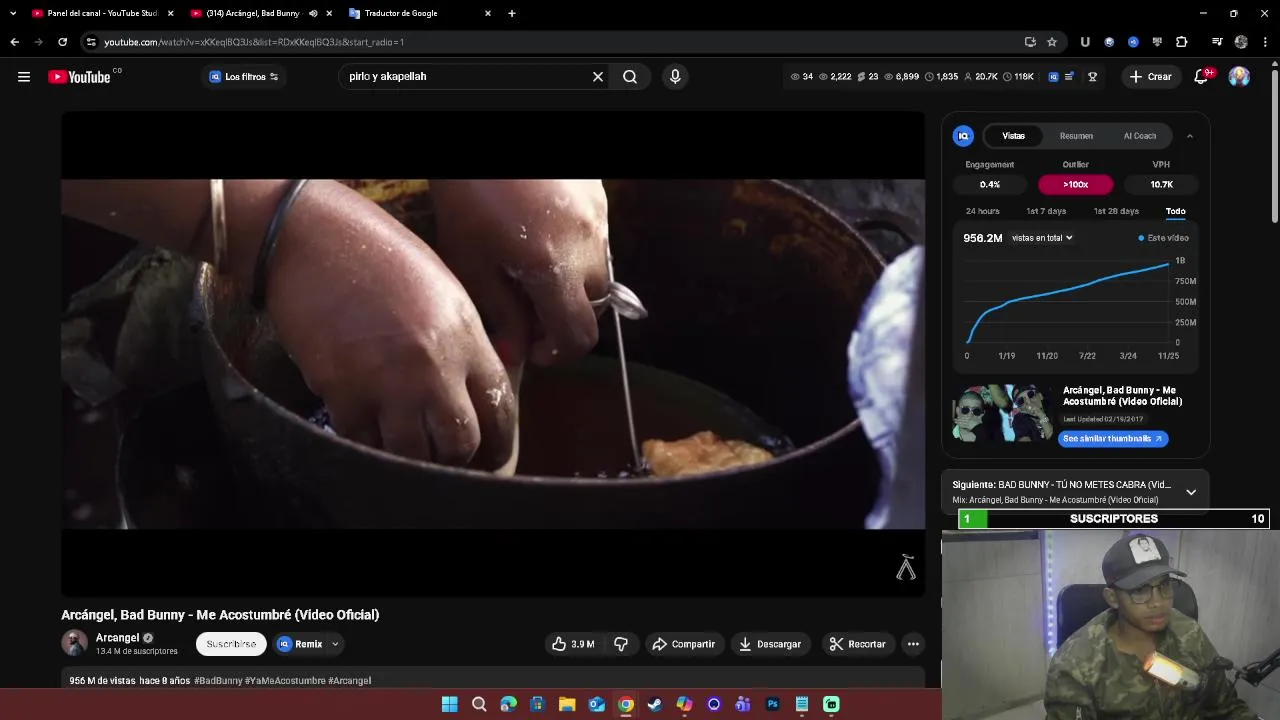Open Chrome tab search dropdown
1280x720 pixels.
tap(12, 13)
